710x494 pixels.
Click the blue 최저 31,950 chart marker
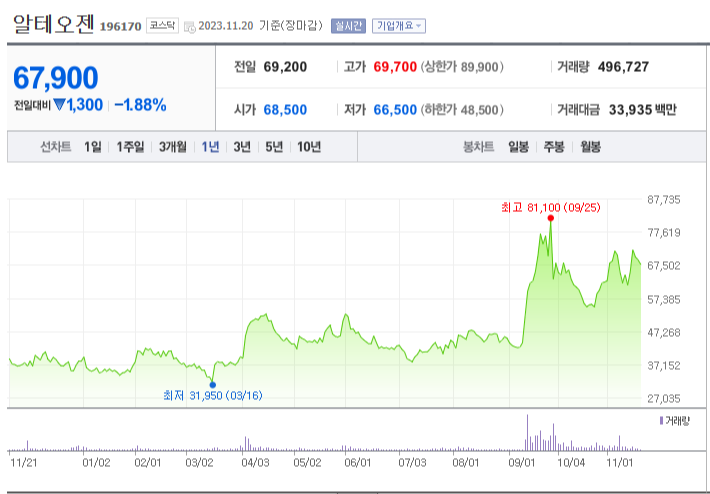click(213, 385)
